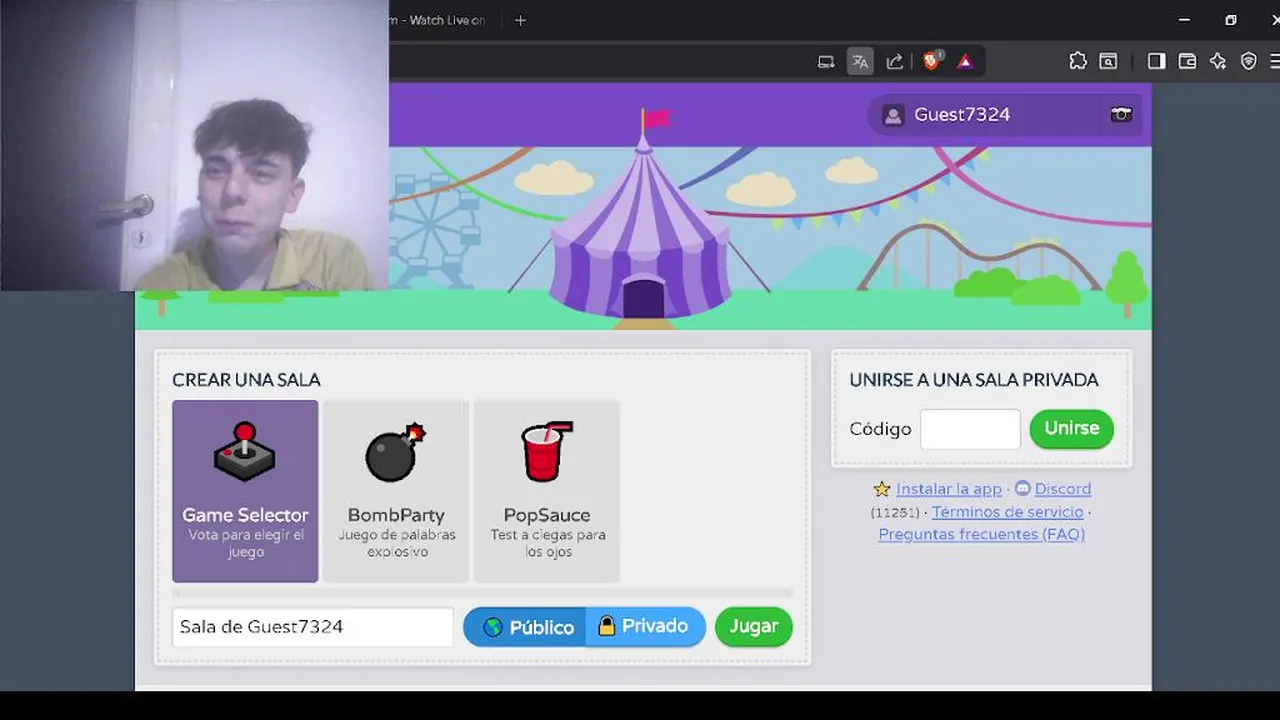This screenshot has height=720, width=1280.
Task: Open Leo AI sparkle icon
Action: pyautogui.click(x=1217, y=61)
